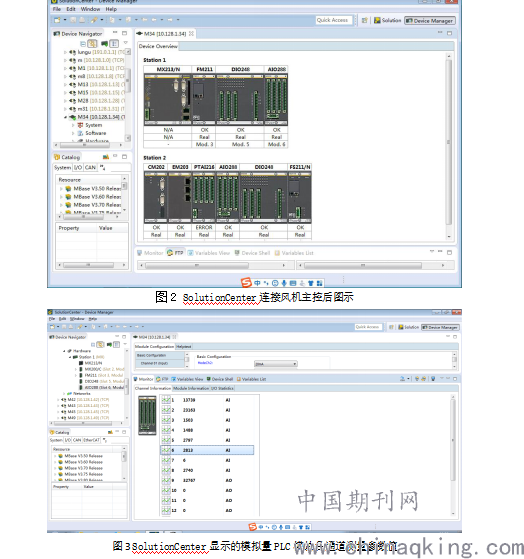The image size is (524, 559).
Task: Click FS211/N module image in Station 2
Action: pyautogui.click(x=299, y=197)
